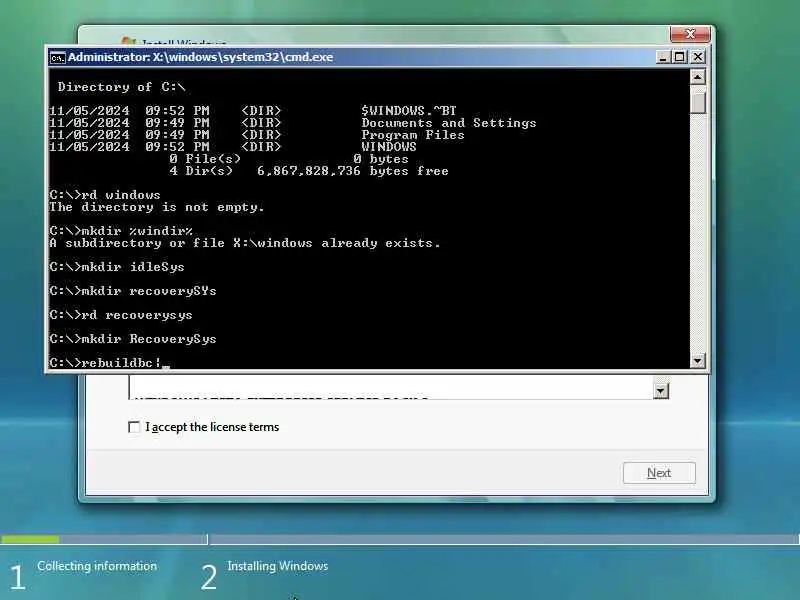
Task: Click 'already exists' error message line
Action: 244,243
